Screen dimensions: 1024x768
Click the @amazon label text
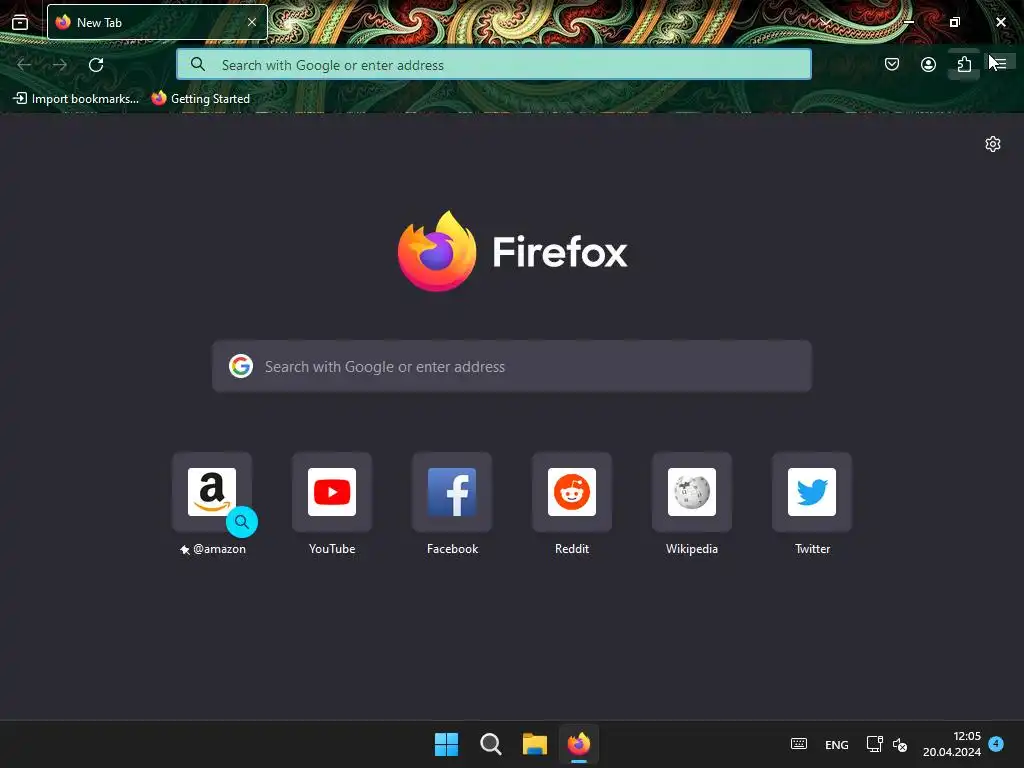point(219,549)
